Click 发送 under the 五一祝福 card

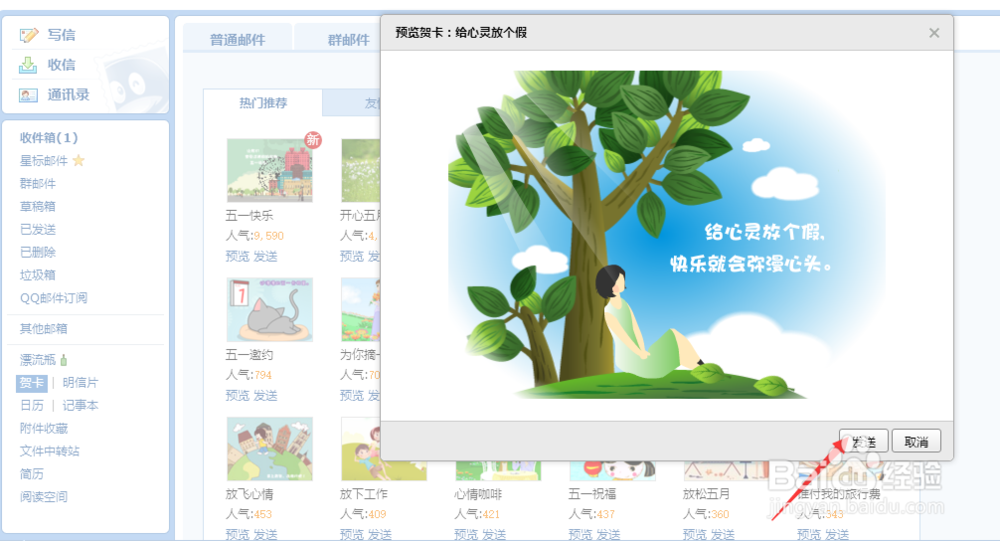608,534
